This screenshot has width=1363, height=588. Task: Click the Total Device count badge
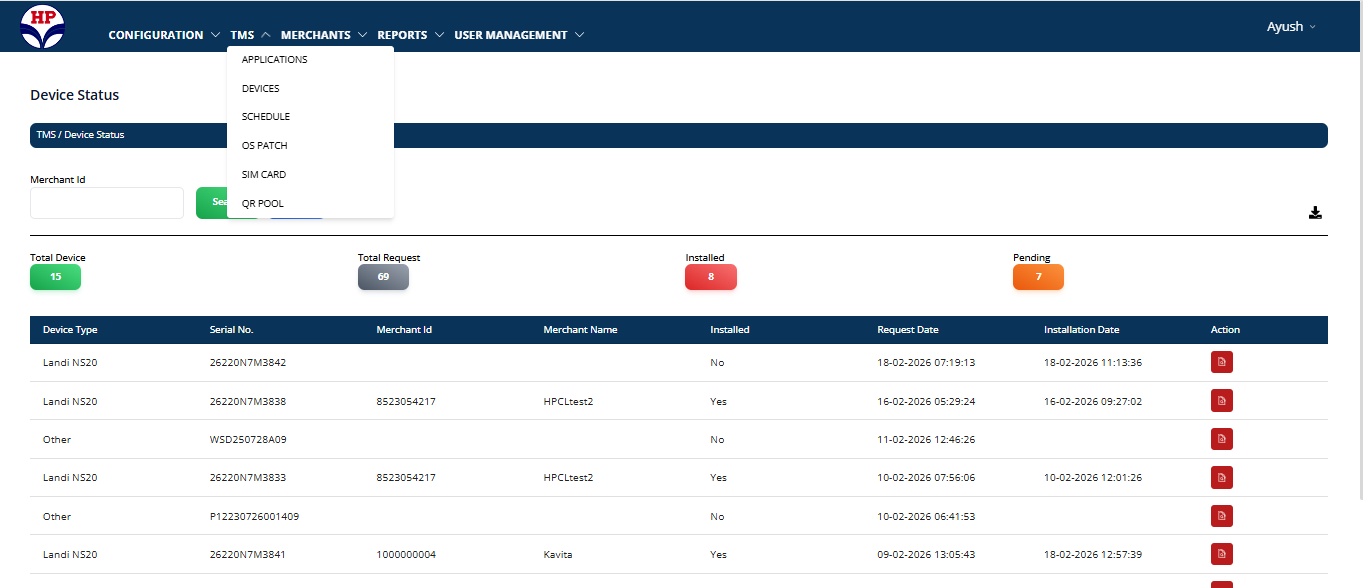(x=55, y=277)
